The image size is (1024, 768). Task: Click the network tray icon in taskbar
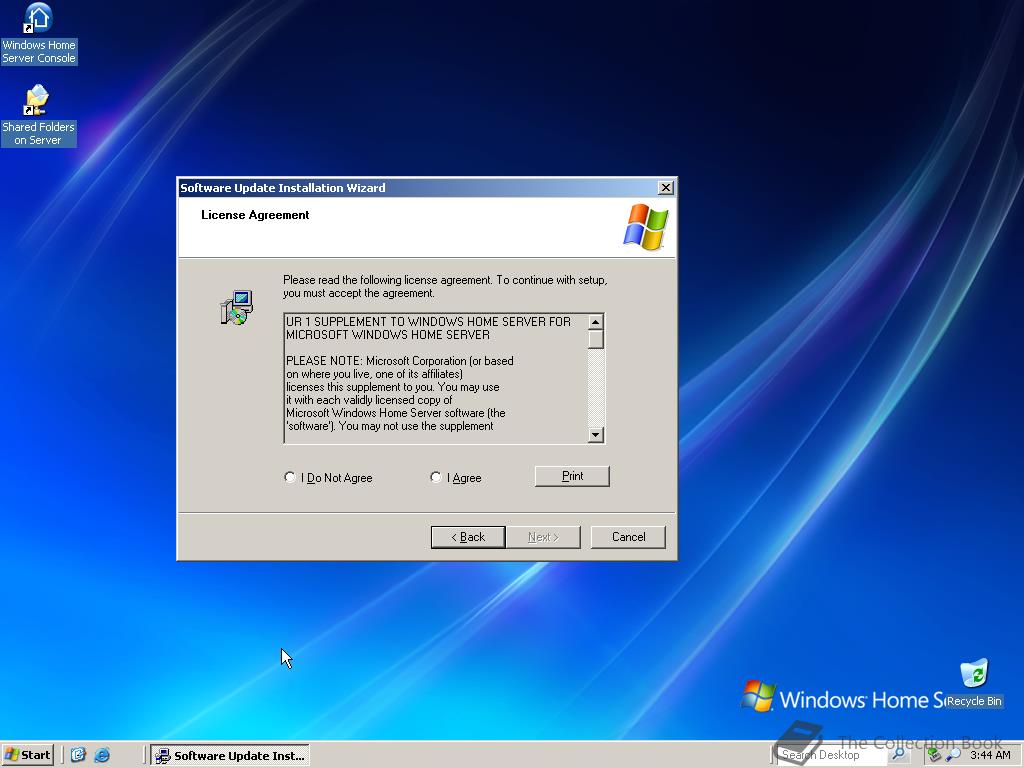coord(935,755)
